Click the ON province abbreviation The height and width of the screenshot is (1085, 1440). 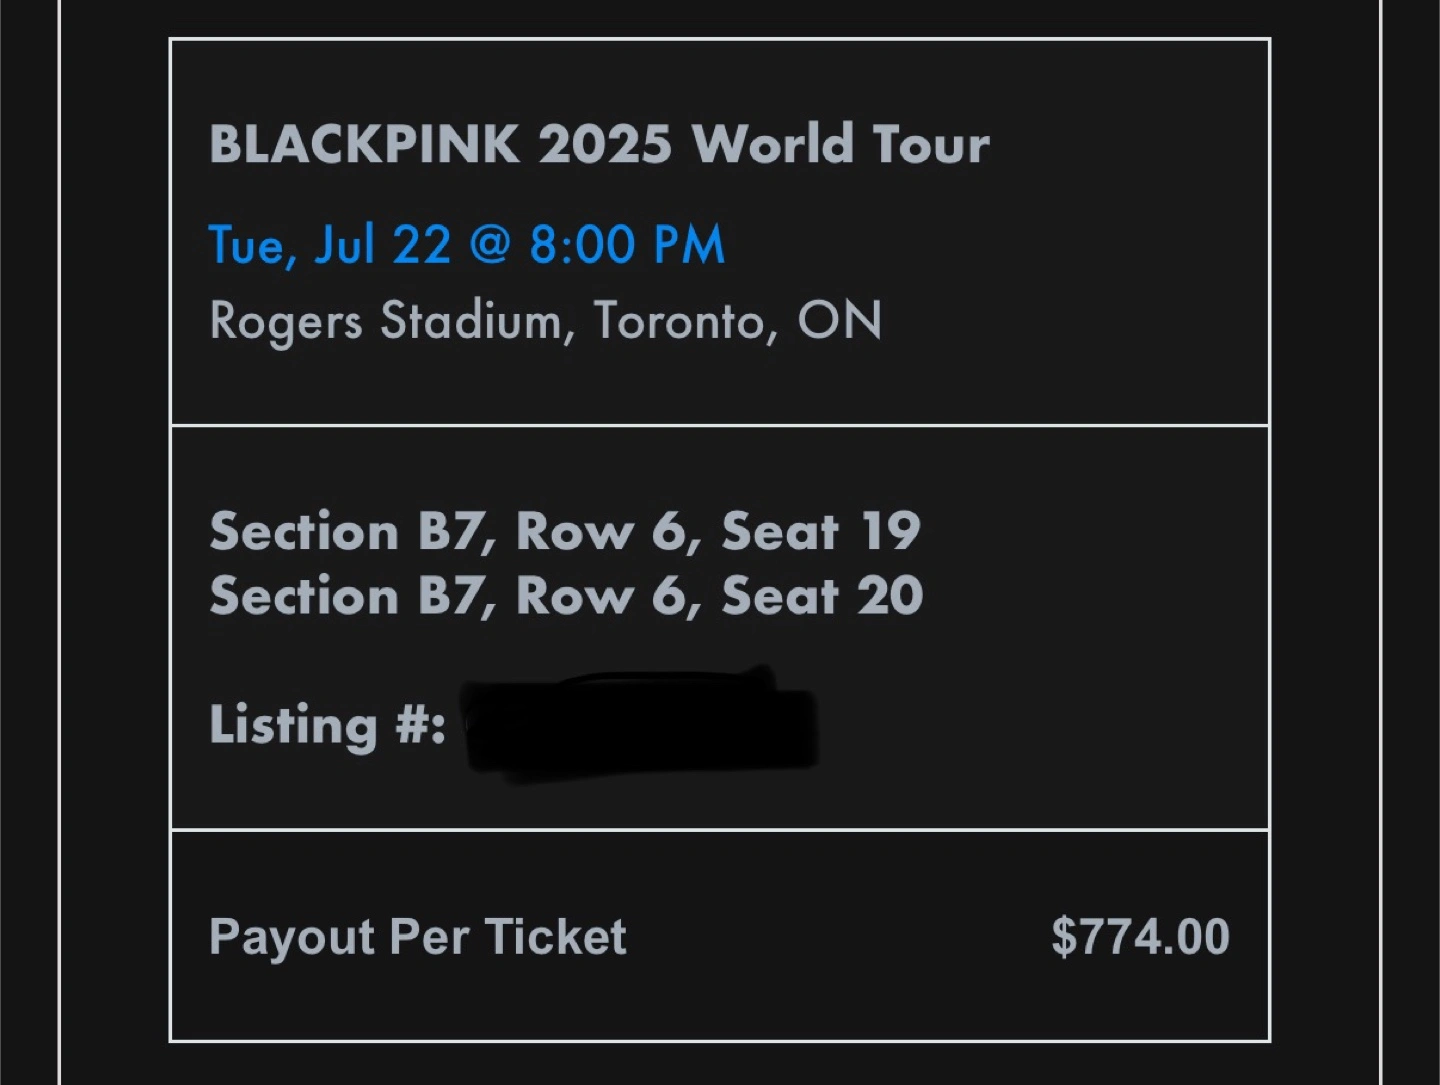[839, 321]
